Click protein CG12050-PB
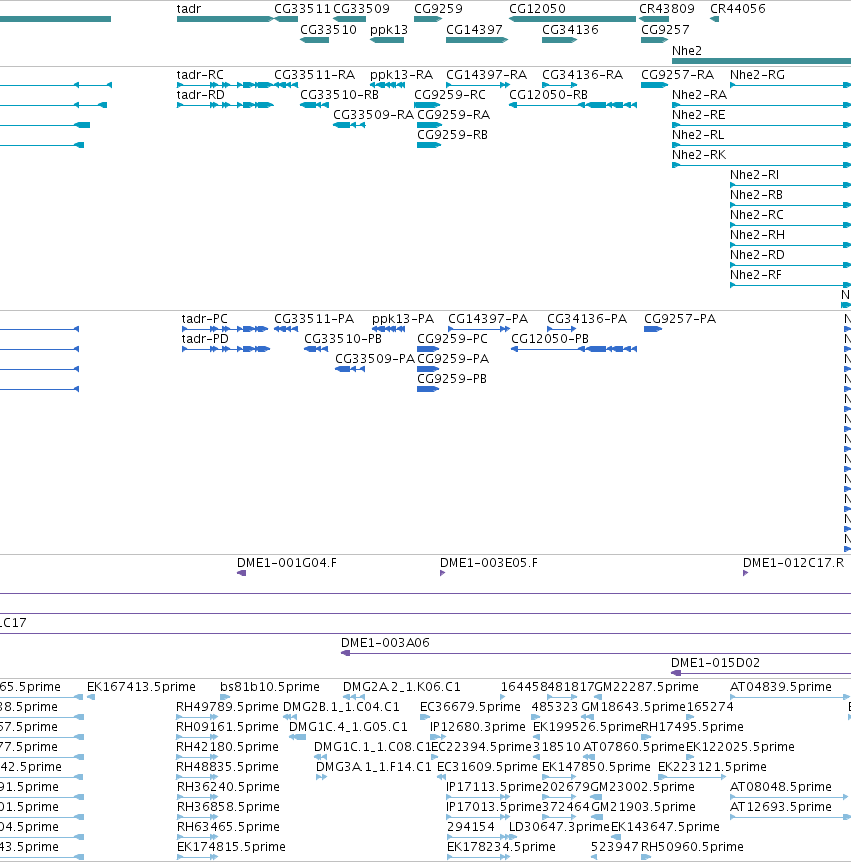The width and height of the screenshot is (851, 862). 550,339
